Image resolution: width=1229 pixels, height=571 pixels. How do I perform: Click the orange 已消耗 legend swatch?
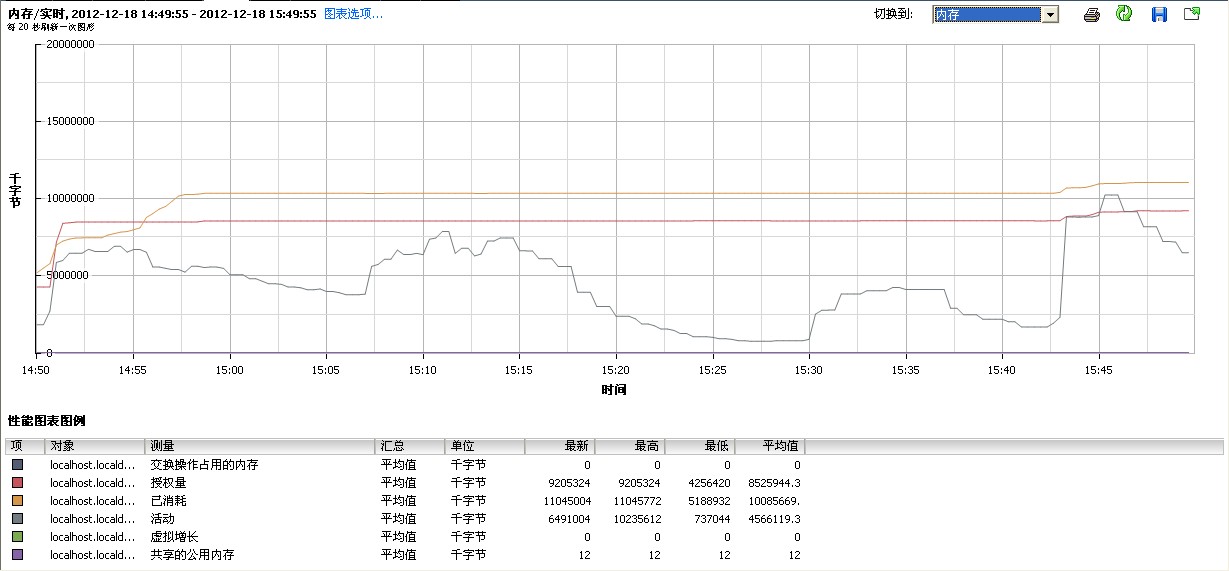pyautogui.click(x=18, y=501)
